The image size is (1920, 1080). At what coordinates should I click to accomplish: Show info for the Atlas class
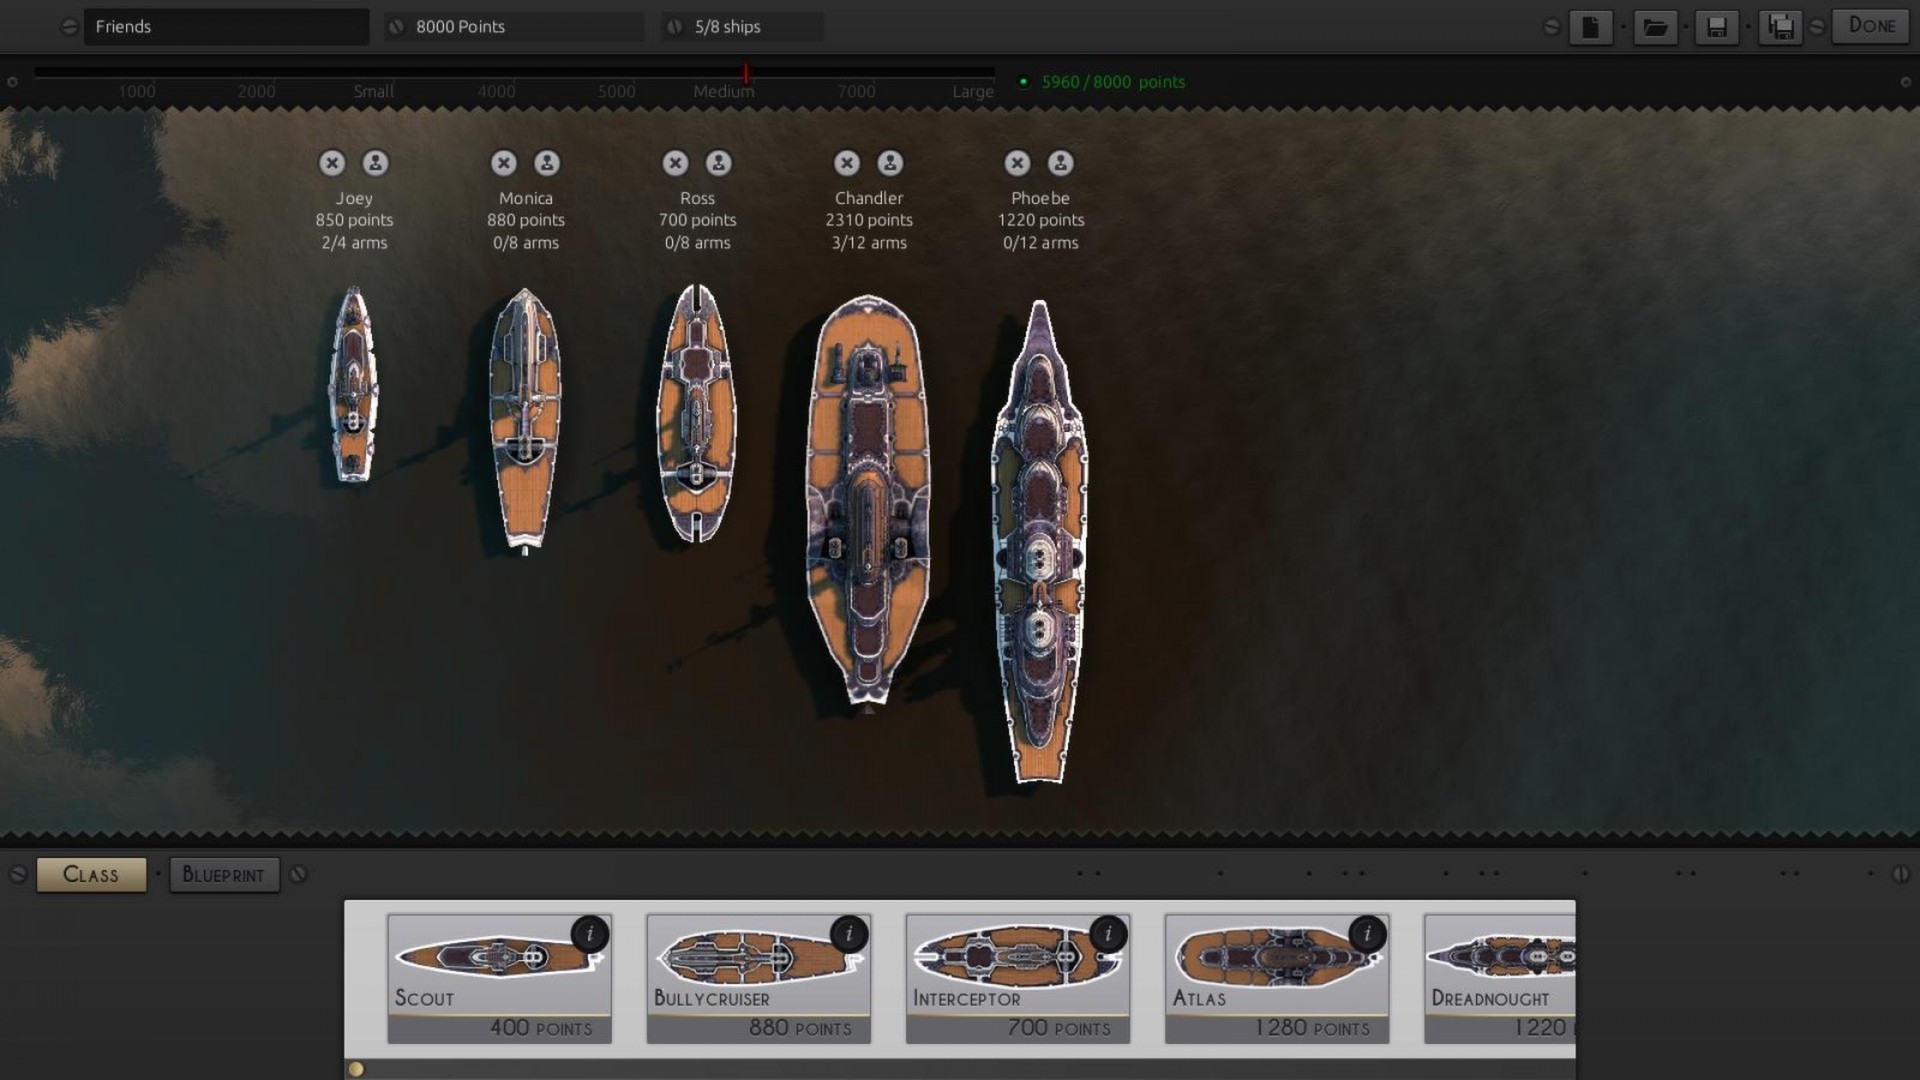(x=1367, y=934)
